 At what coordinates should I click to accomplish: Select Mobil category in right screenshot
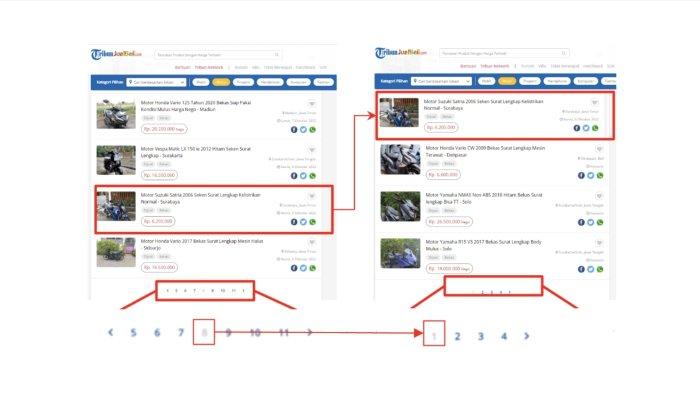pyautogui.click(x=486, y=81)
